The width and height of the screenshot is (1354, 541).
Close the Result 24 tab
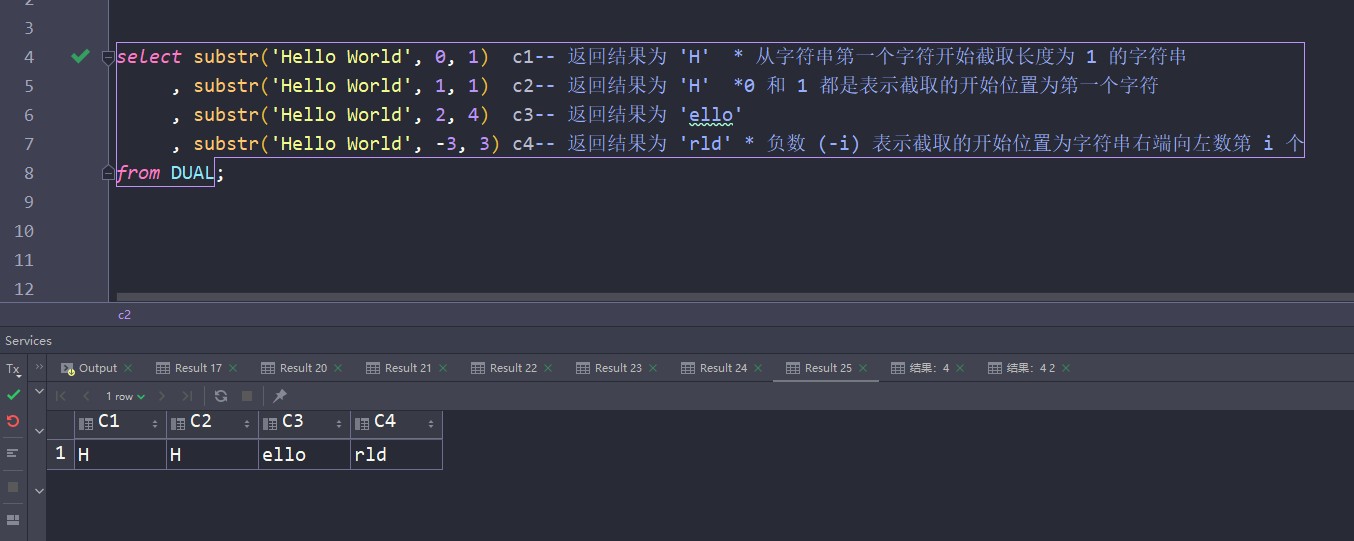(x=758, y=368)
